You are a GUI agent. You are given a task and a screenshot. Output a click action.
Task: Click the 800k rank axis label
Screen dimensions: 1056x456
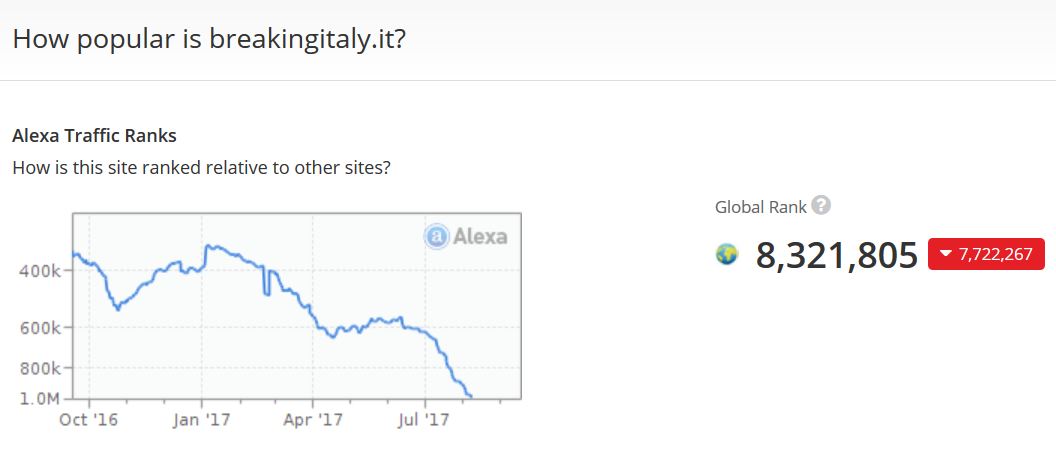44,368
